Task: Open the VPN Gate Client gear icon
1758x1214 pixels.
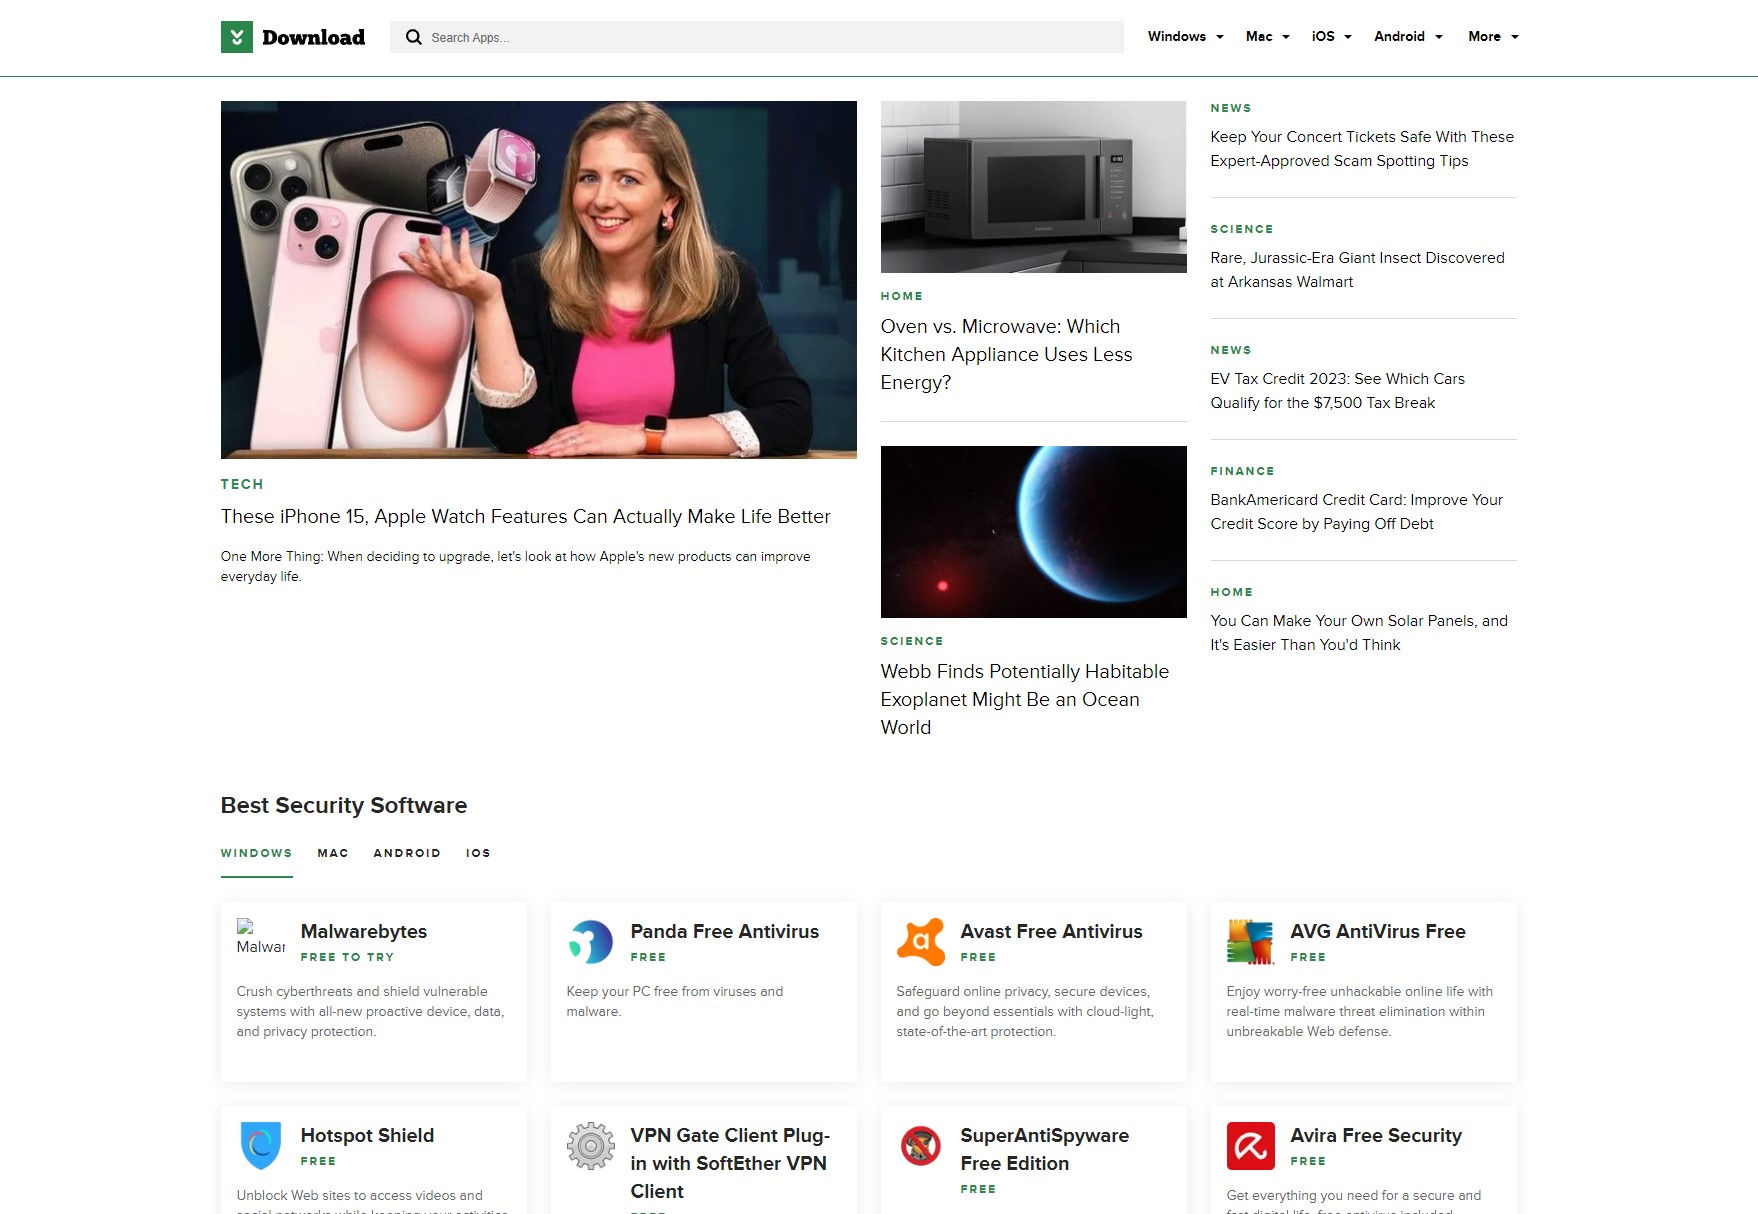Action: (591, 1146)
